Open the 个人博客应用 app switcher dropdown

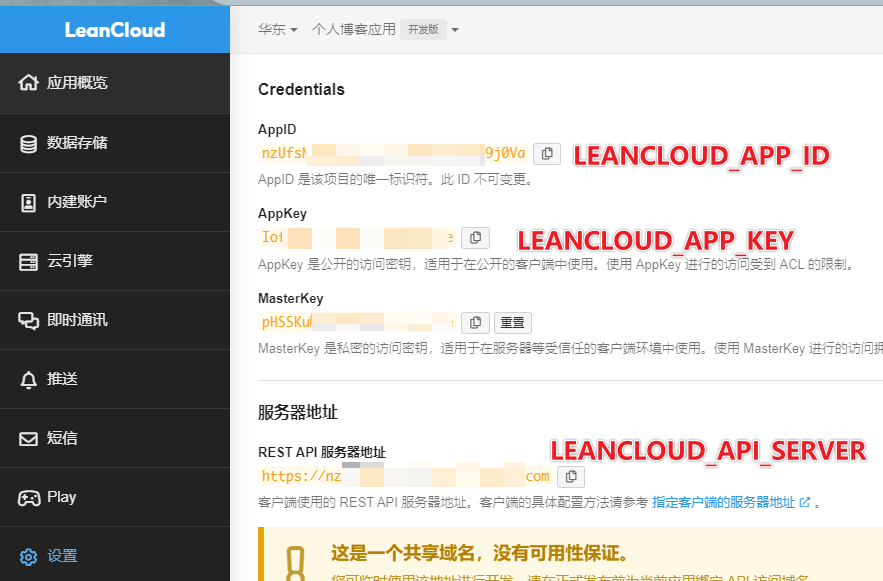pyautogui.click(x=385, y=30)
